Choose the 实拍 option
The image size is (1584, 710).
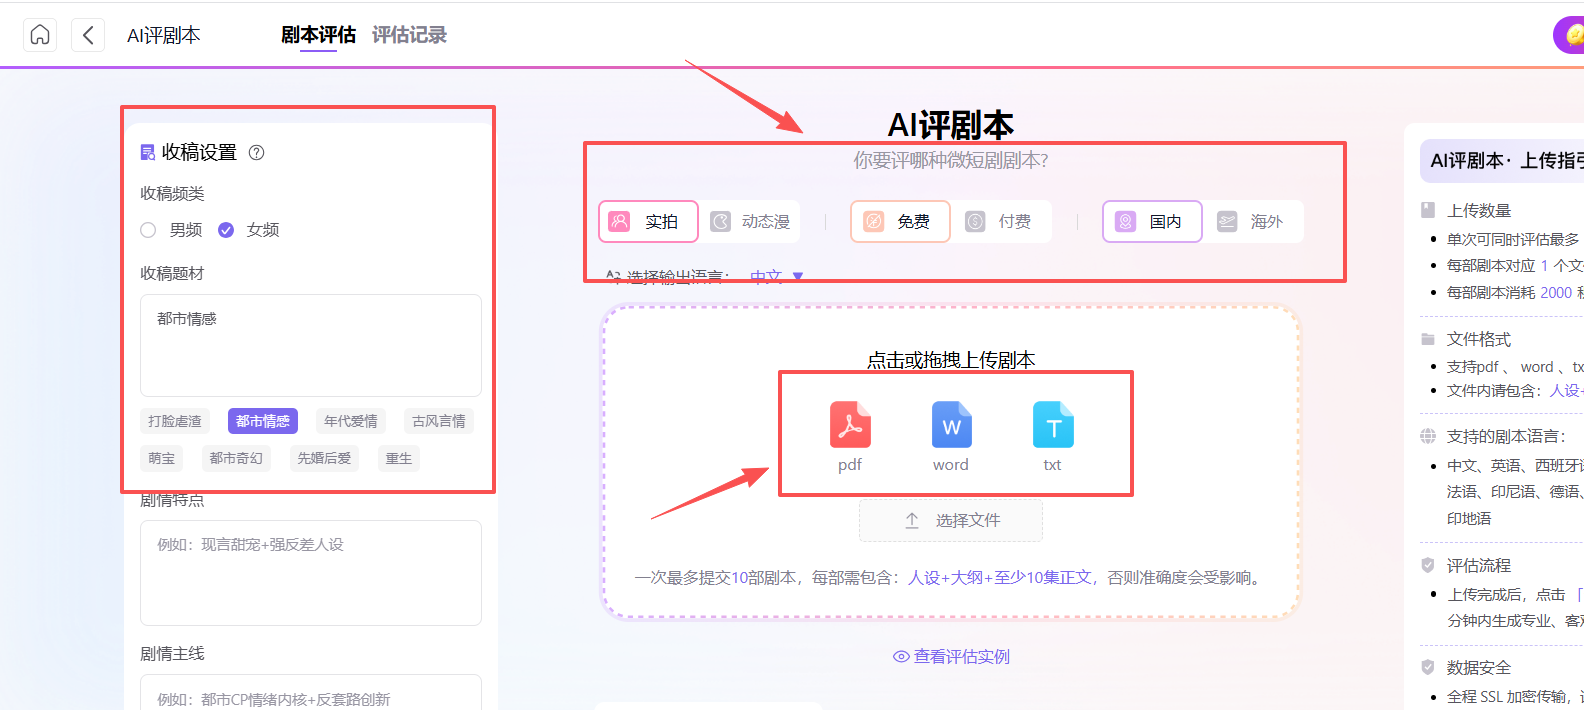coord(647,222)
